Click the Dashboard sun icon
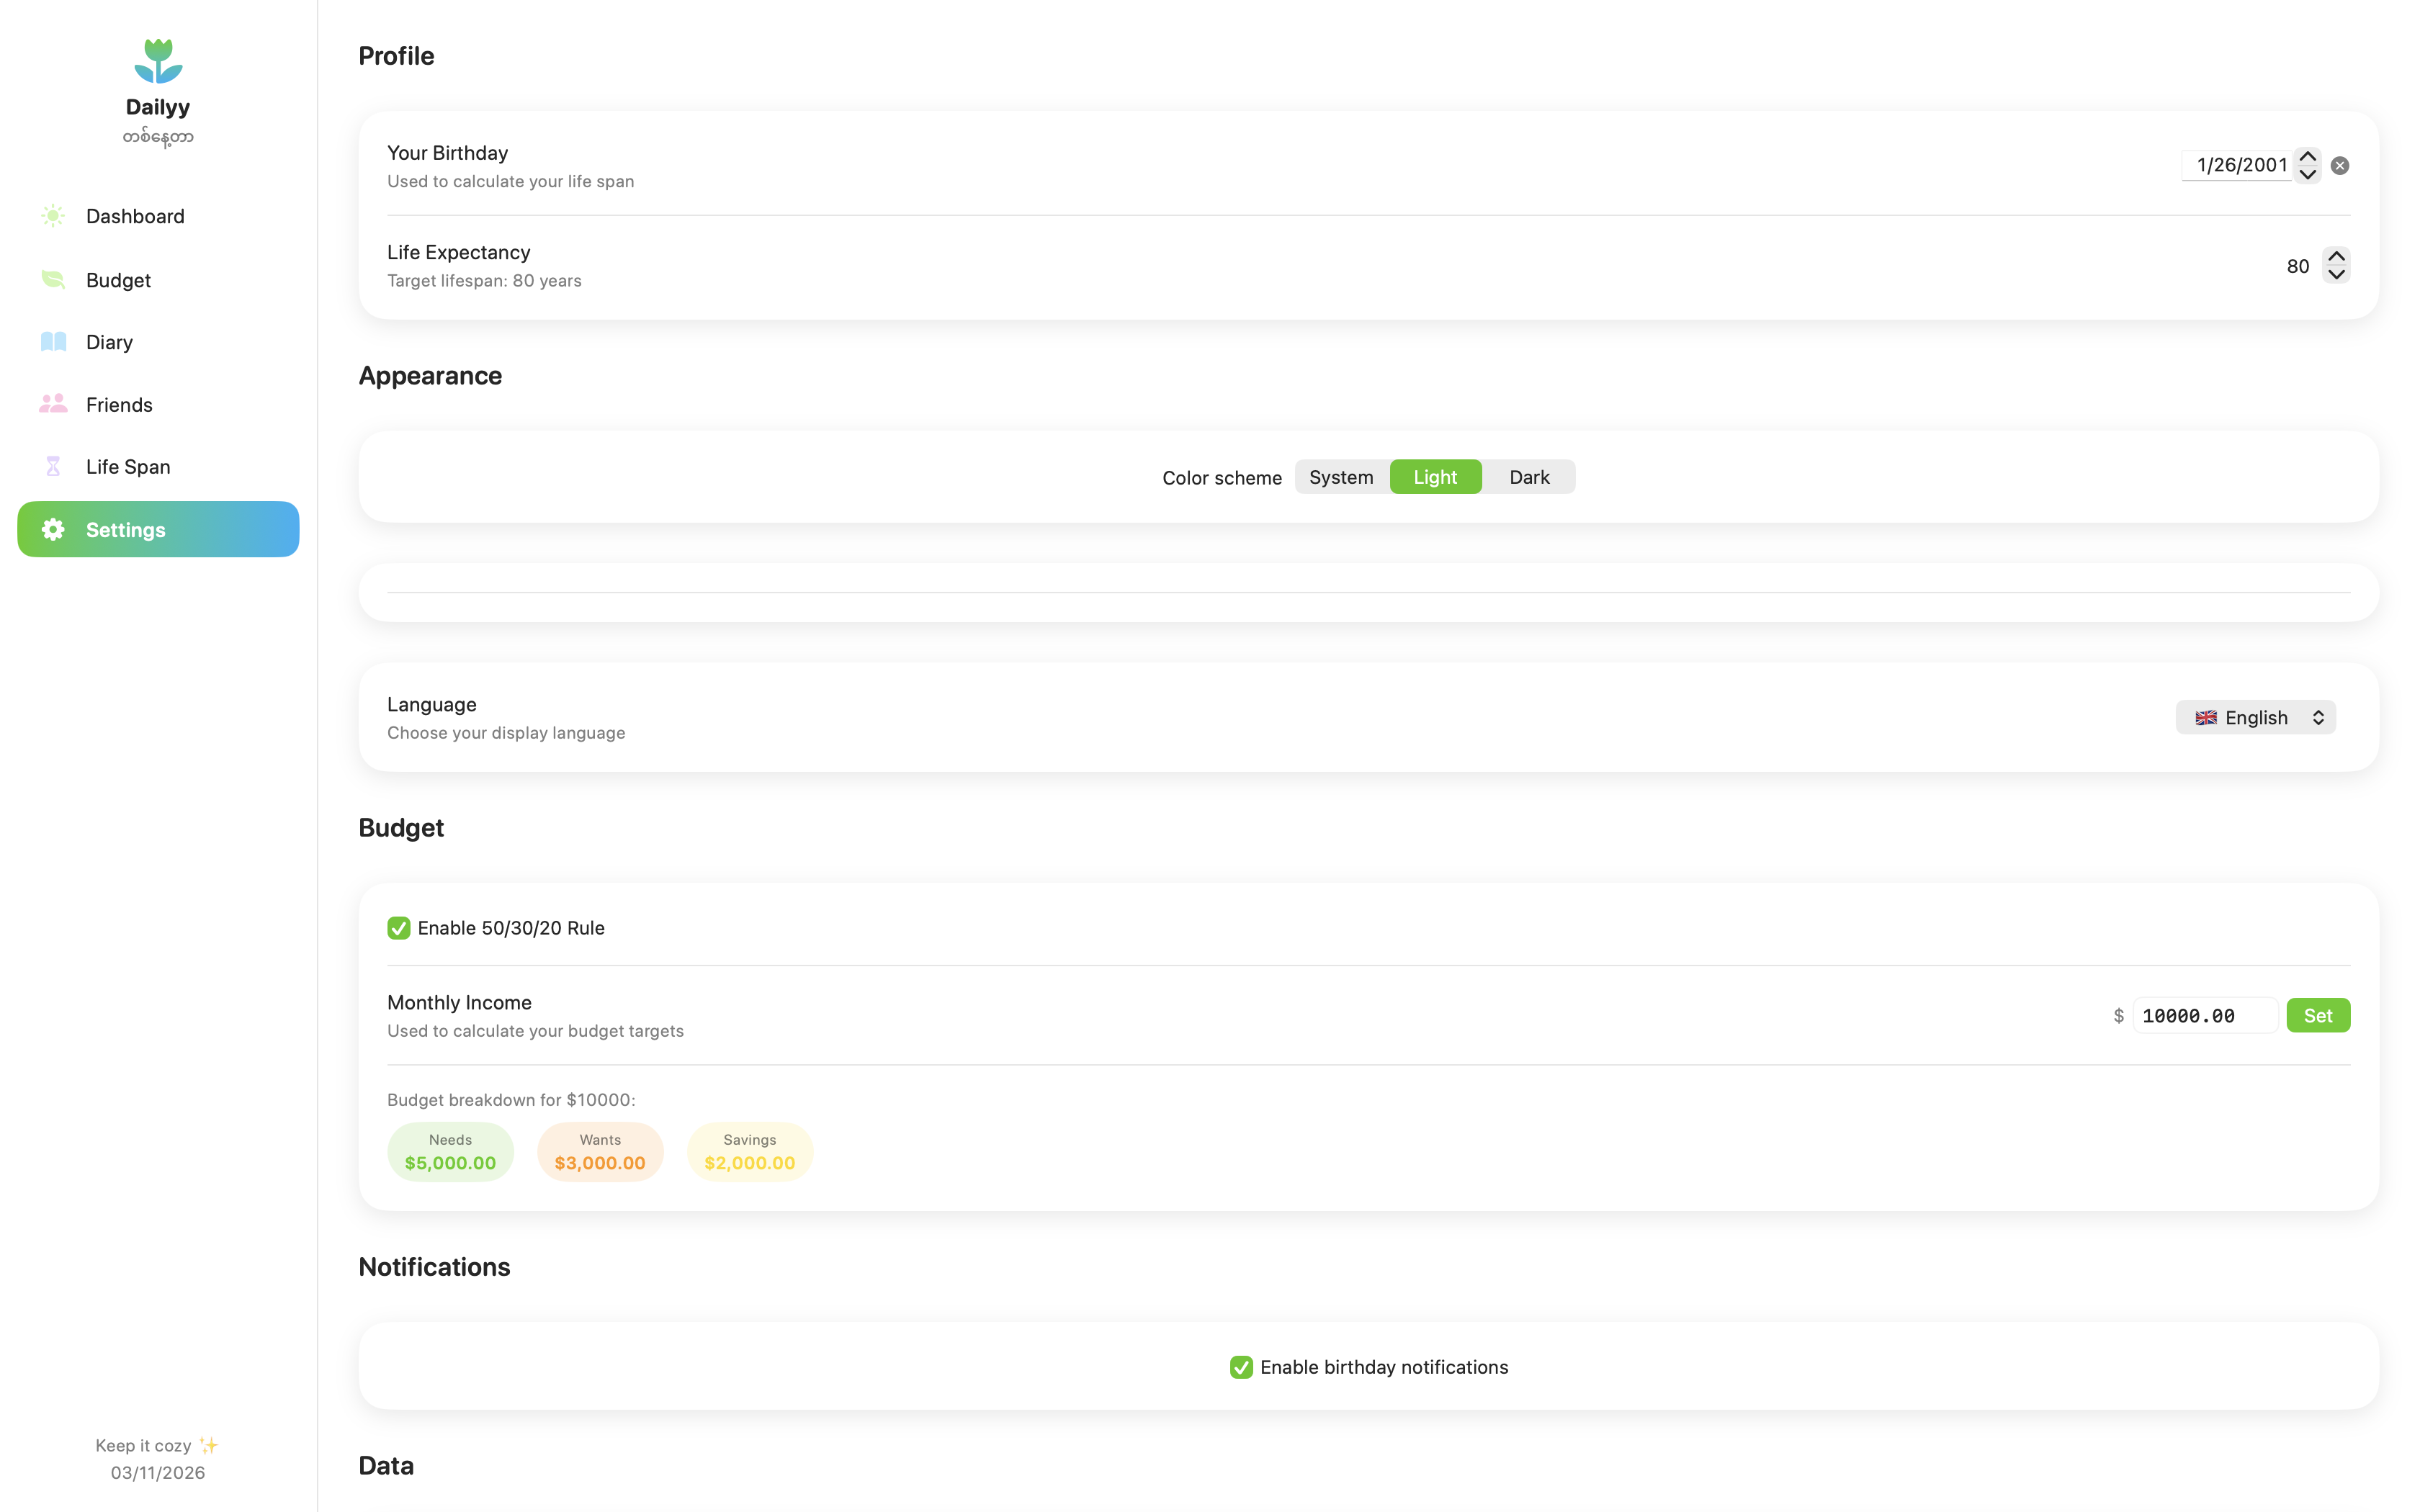 pyautogui.click(x=53, y=216)
